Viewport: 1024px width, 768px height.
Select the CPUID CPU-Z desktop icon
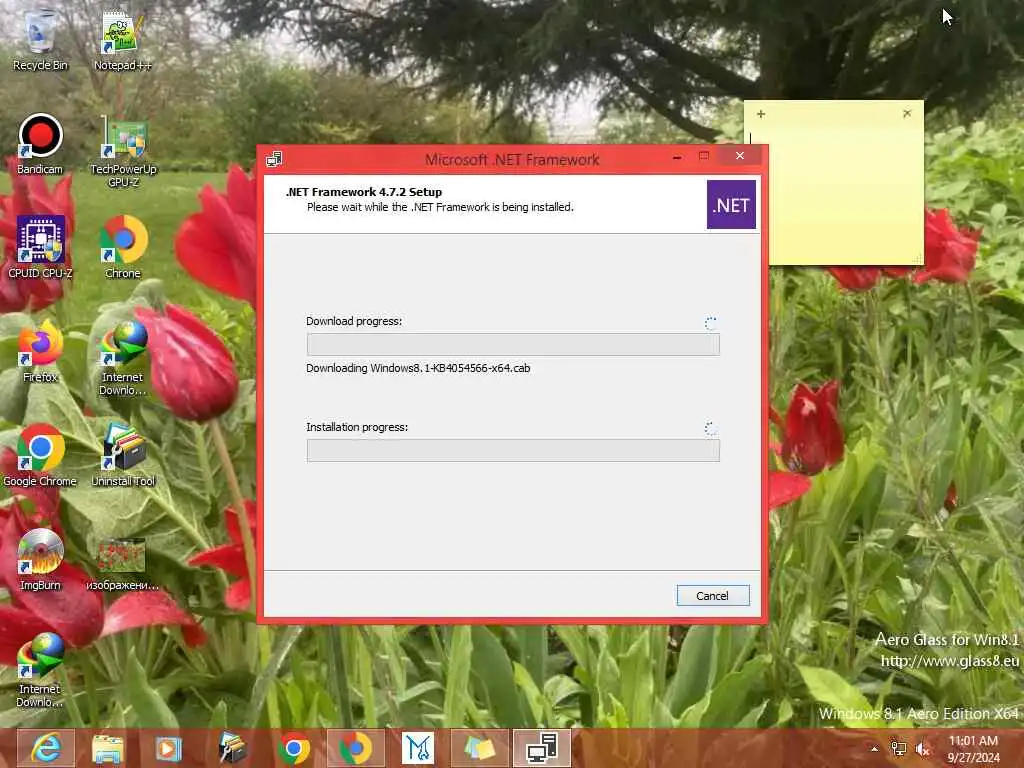[40, 247]
